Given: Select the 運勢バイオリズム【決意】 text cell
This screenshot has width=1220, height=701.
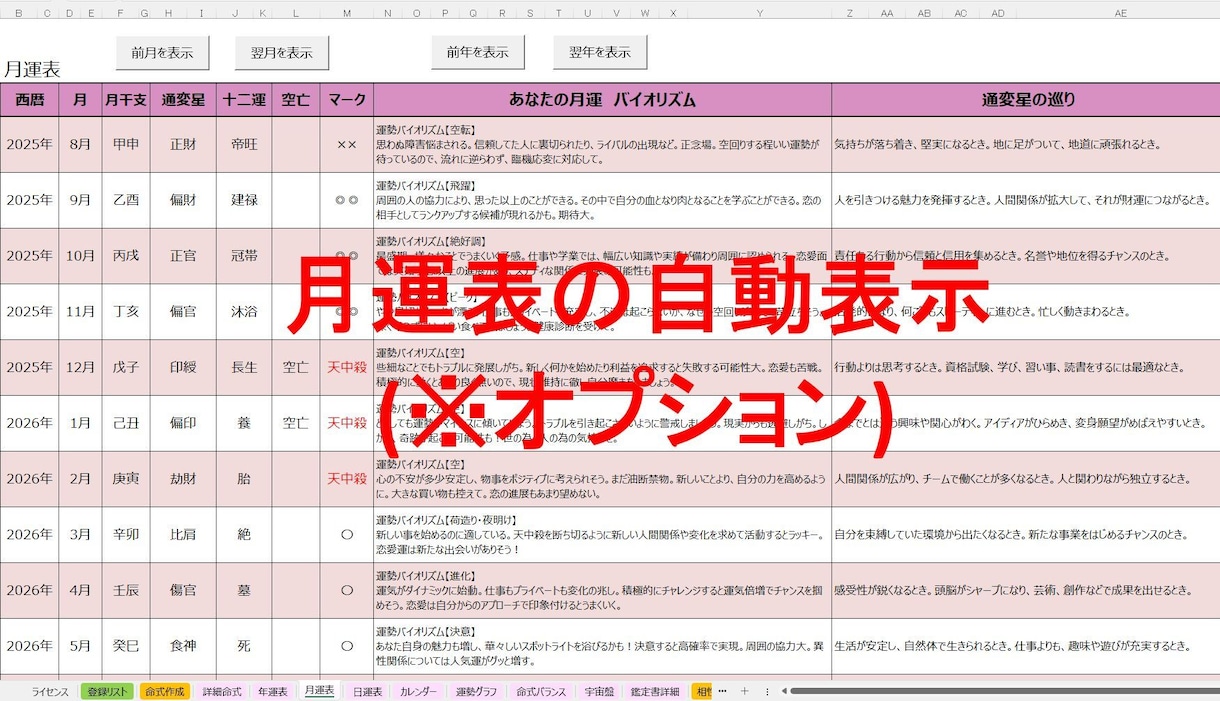Looking at the screenshot, I should click(602, 646).
